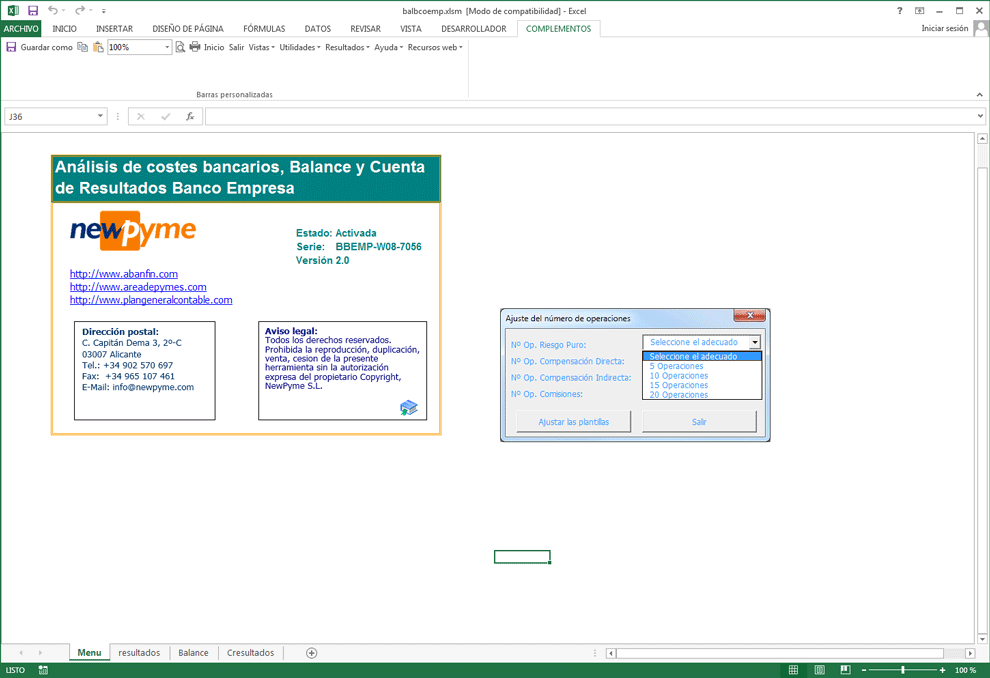The width and height of the screenshot is (990, 678).
Task: Open the Resultados dropdown menu
Action: (347, 47)
